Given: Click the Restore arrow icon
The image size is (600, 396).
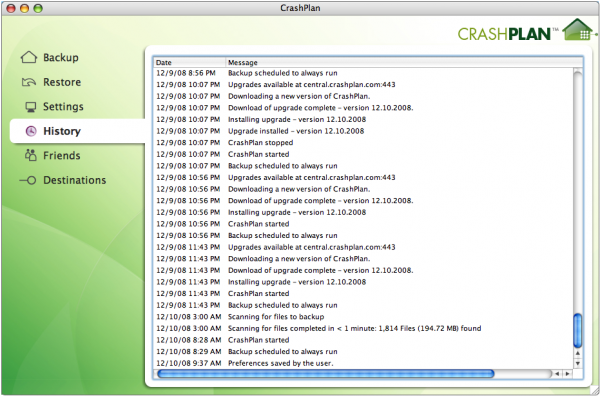Looking at the screenshot, I should (x=29, y=82).
